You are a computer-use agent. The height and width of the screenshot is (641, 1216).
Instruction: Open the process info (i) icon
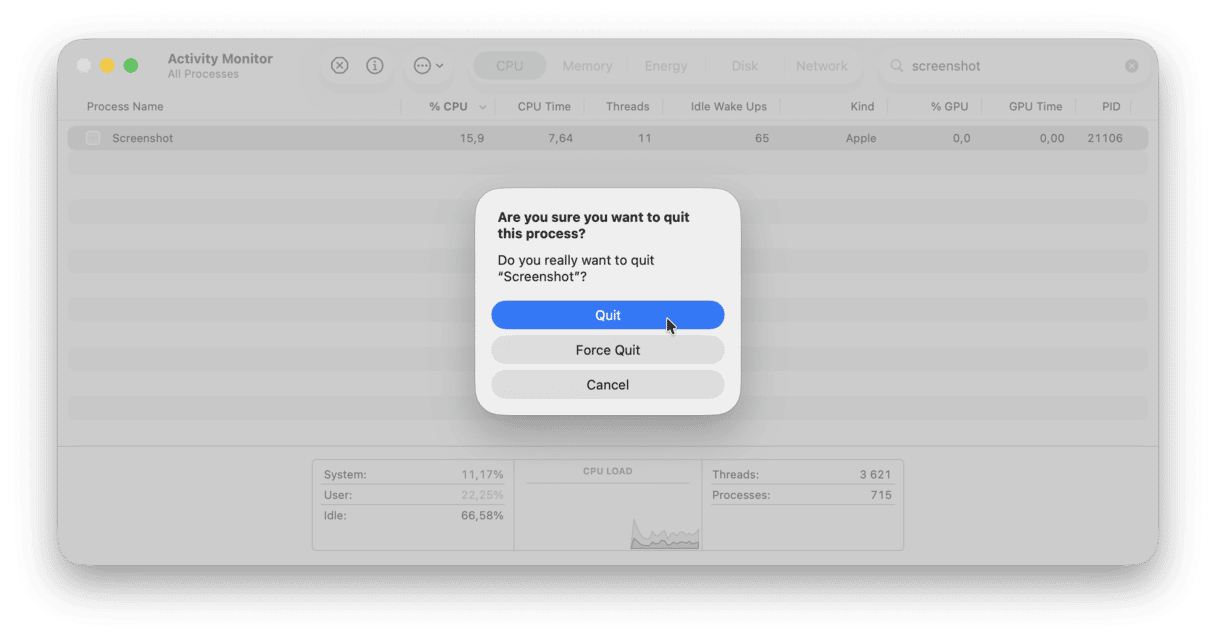(375, 65)
